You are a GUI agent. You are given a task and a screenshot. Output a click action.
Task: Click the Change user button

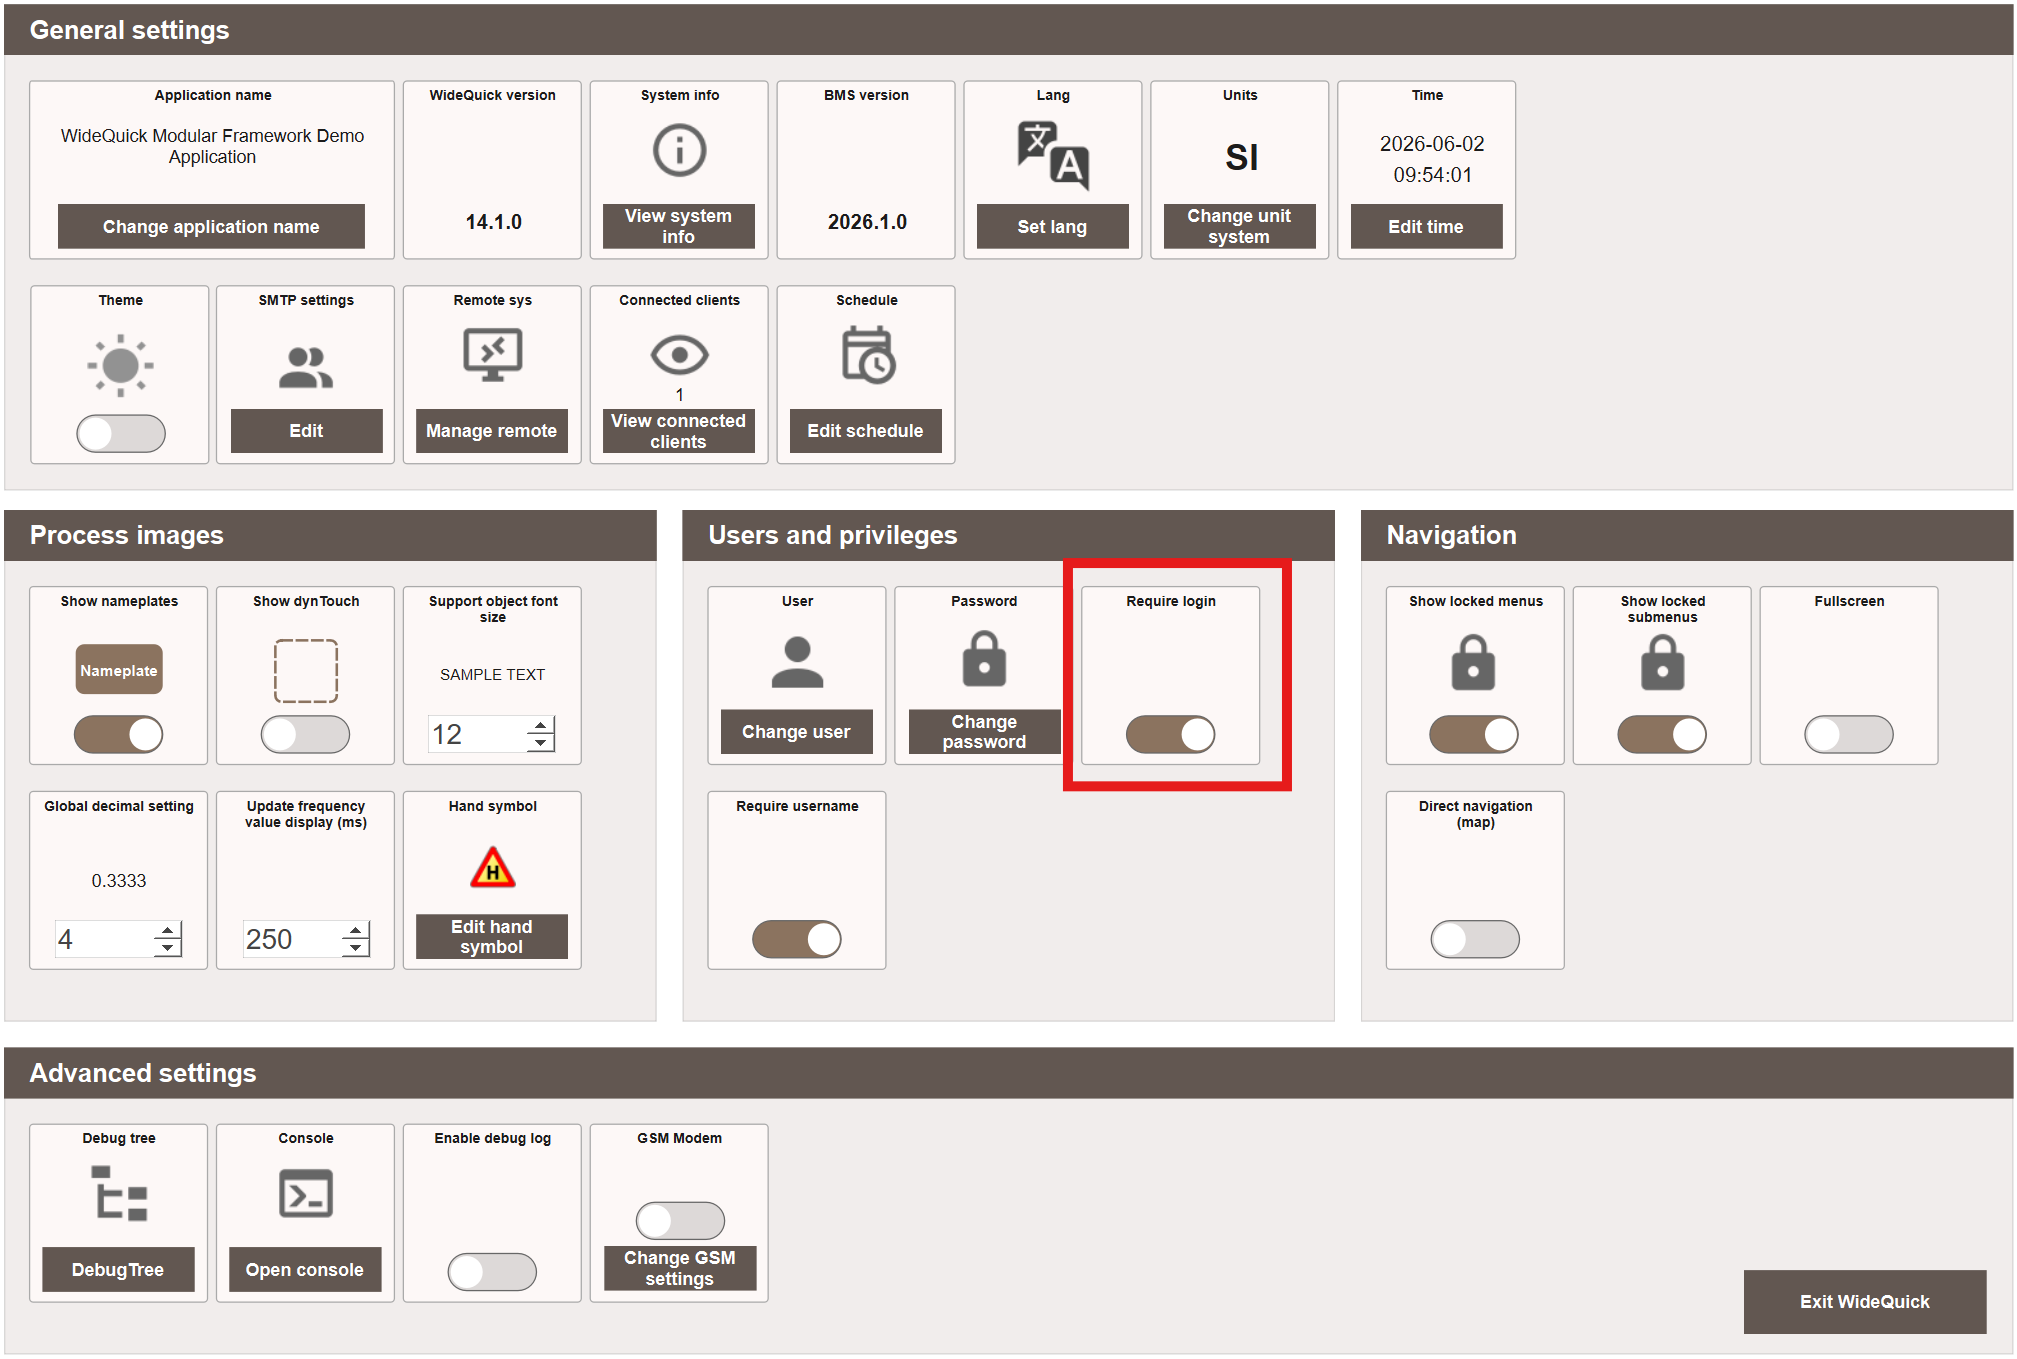[x=797, y=732]
